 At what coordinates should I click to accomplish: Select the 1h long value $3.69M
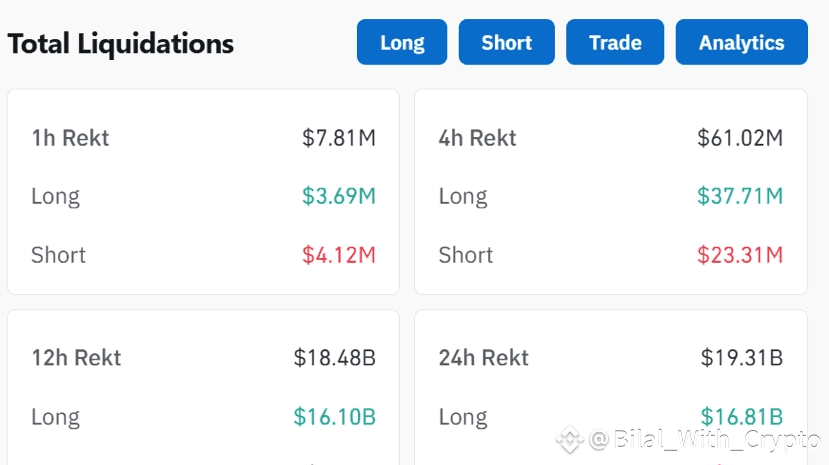(339, 196)
